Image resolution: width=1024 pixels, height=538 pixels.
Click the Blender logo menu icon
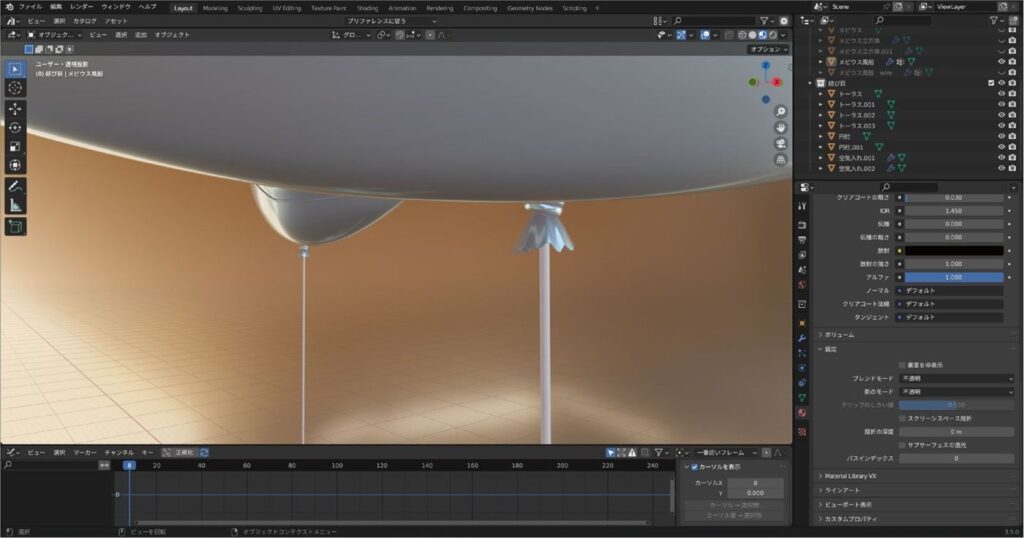(9, 7)
